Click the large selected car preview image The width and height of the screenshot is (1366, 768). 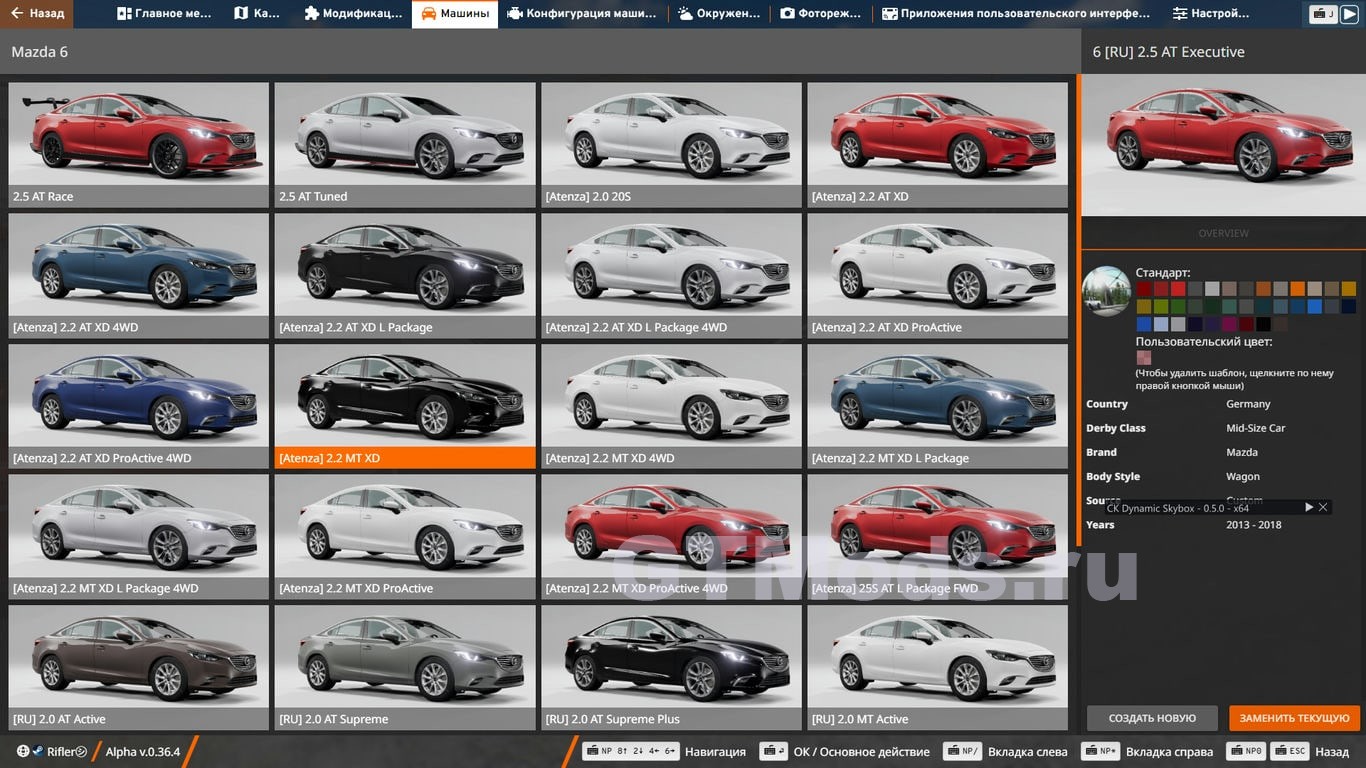1224,145
